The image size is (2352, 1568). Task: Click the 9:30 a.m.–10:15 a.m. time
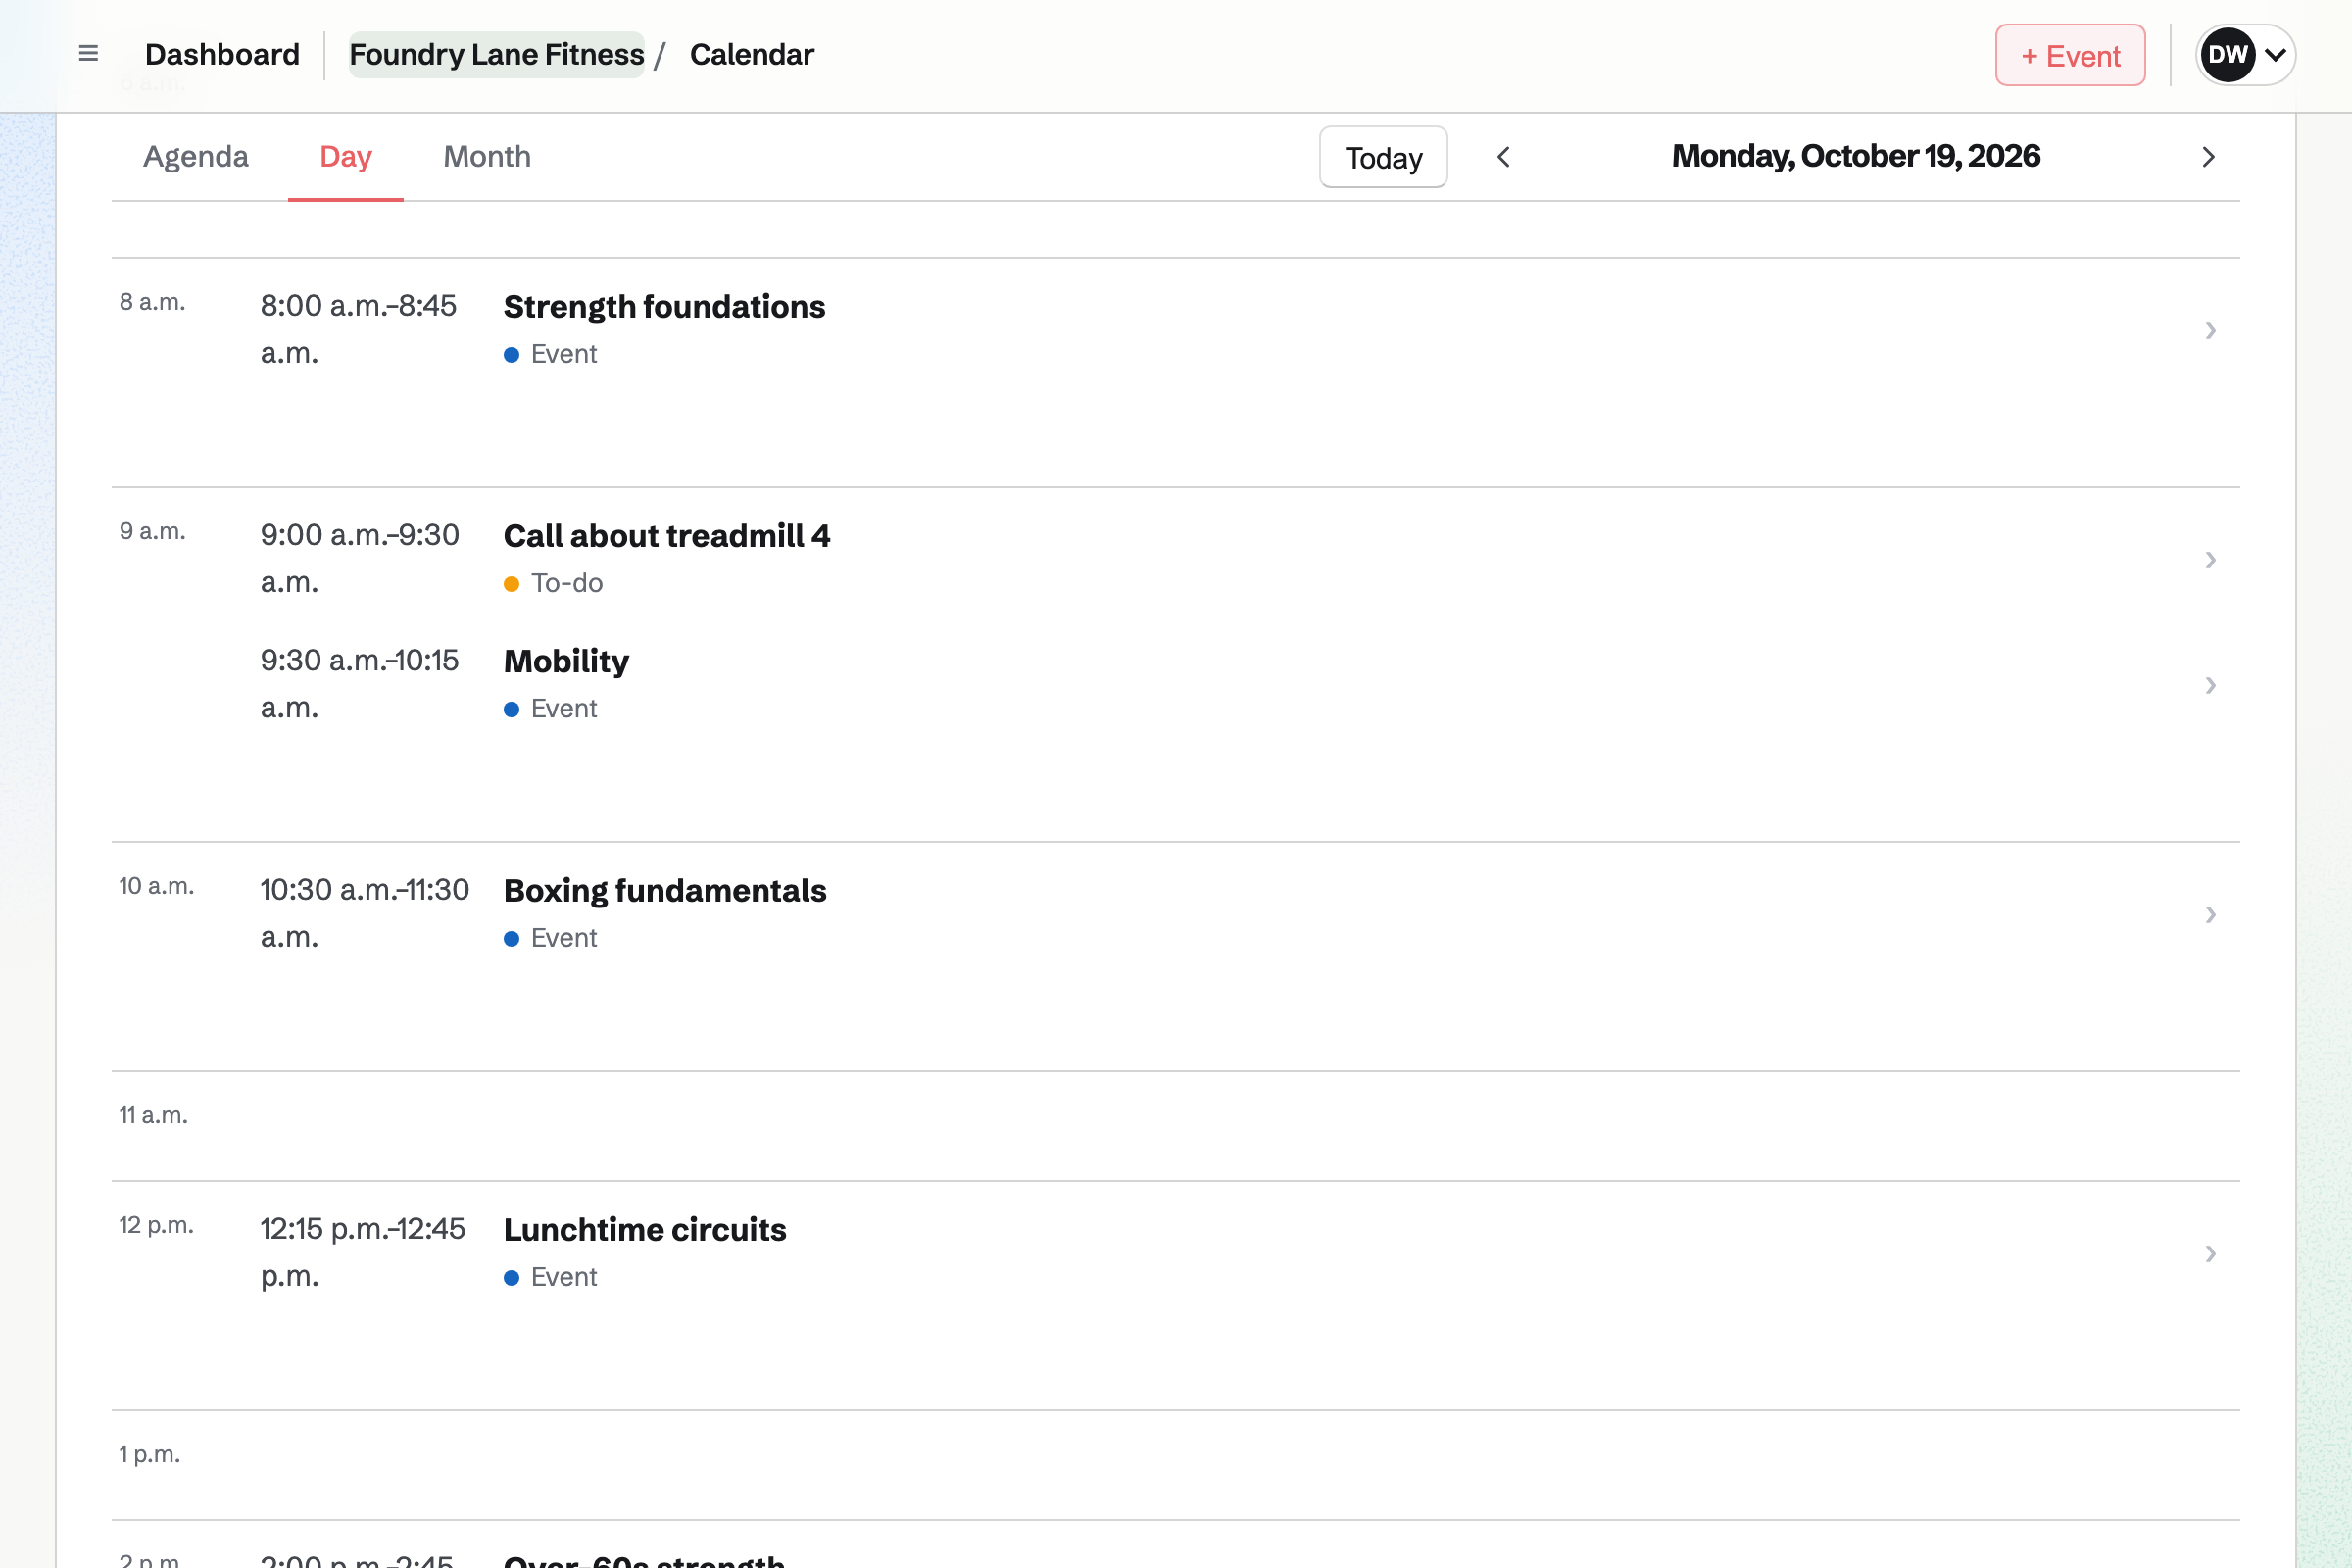click(x=360, y=684)
